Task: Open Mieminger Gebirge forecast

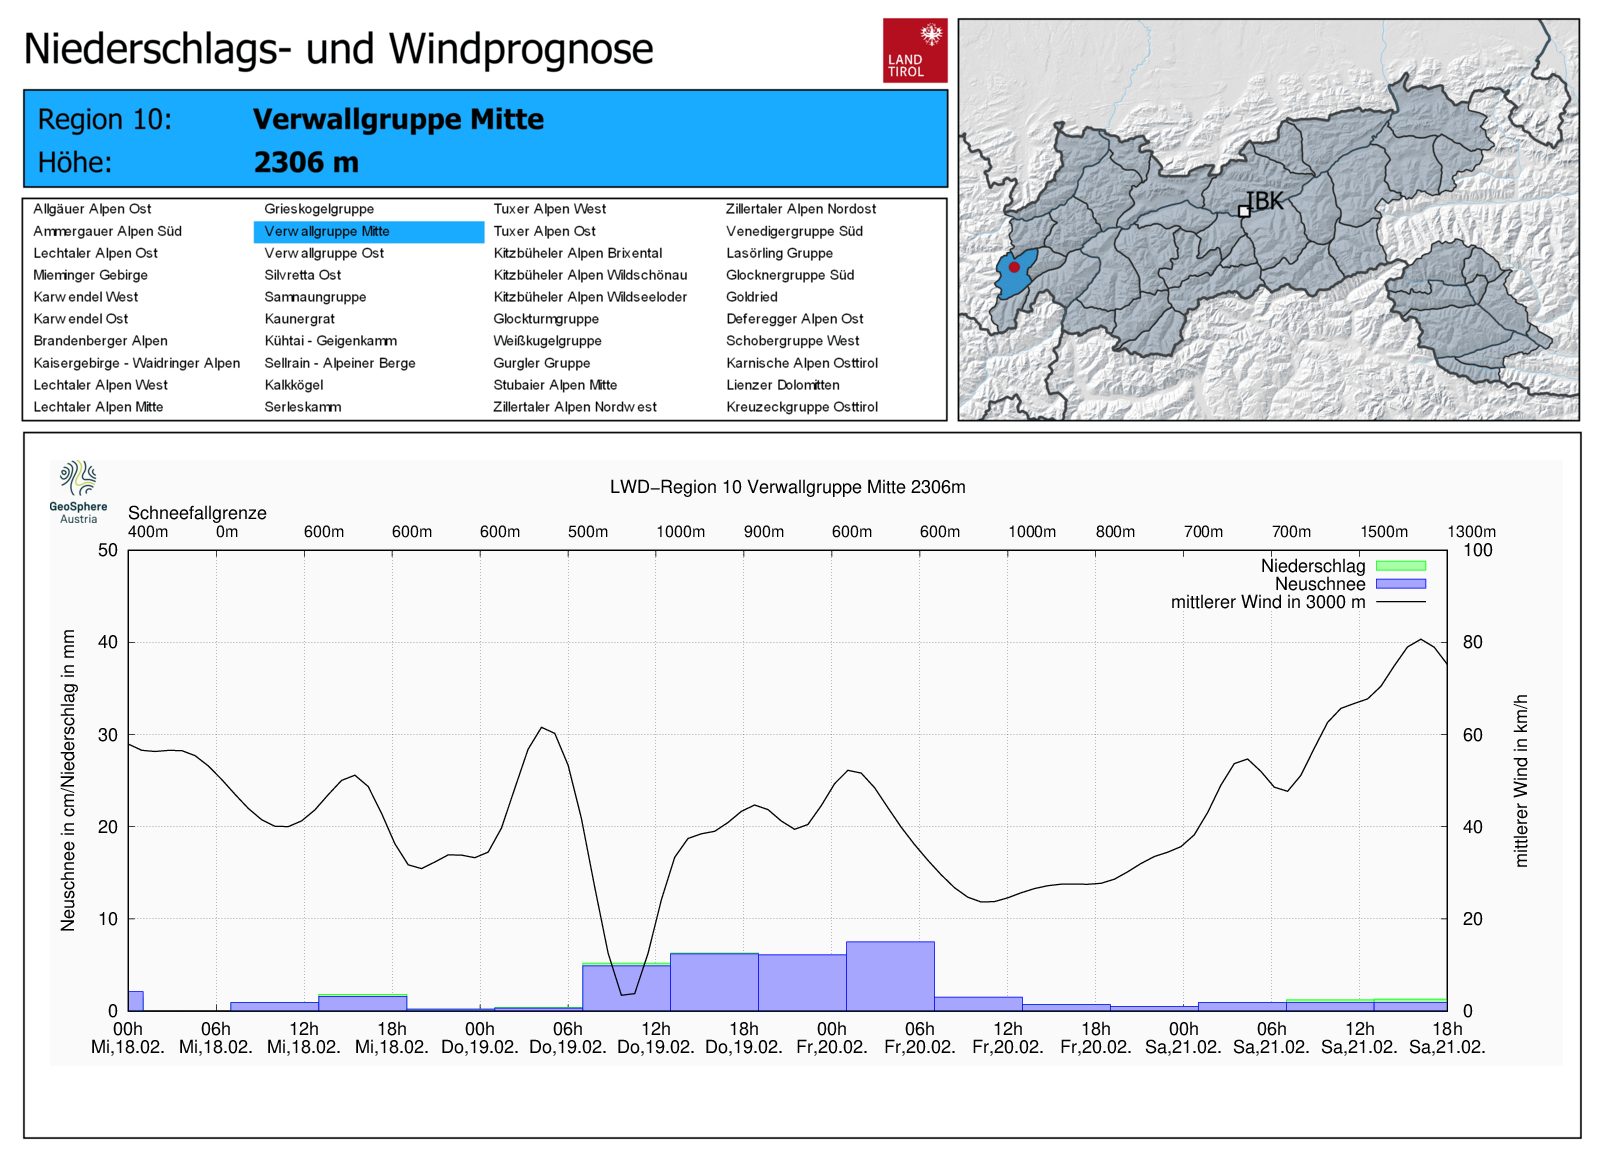Action: click(x=90, y=275)
